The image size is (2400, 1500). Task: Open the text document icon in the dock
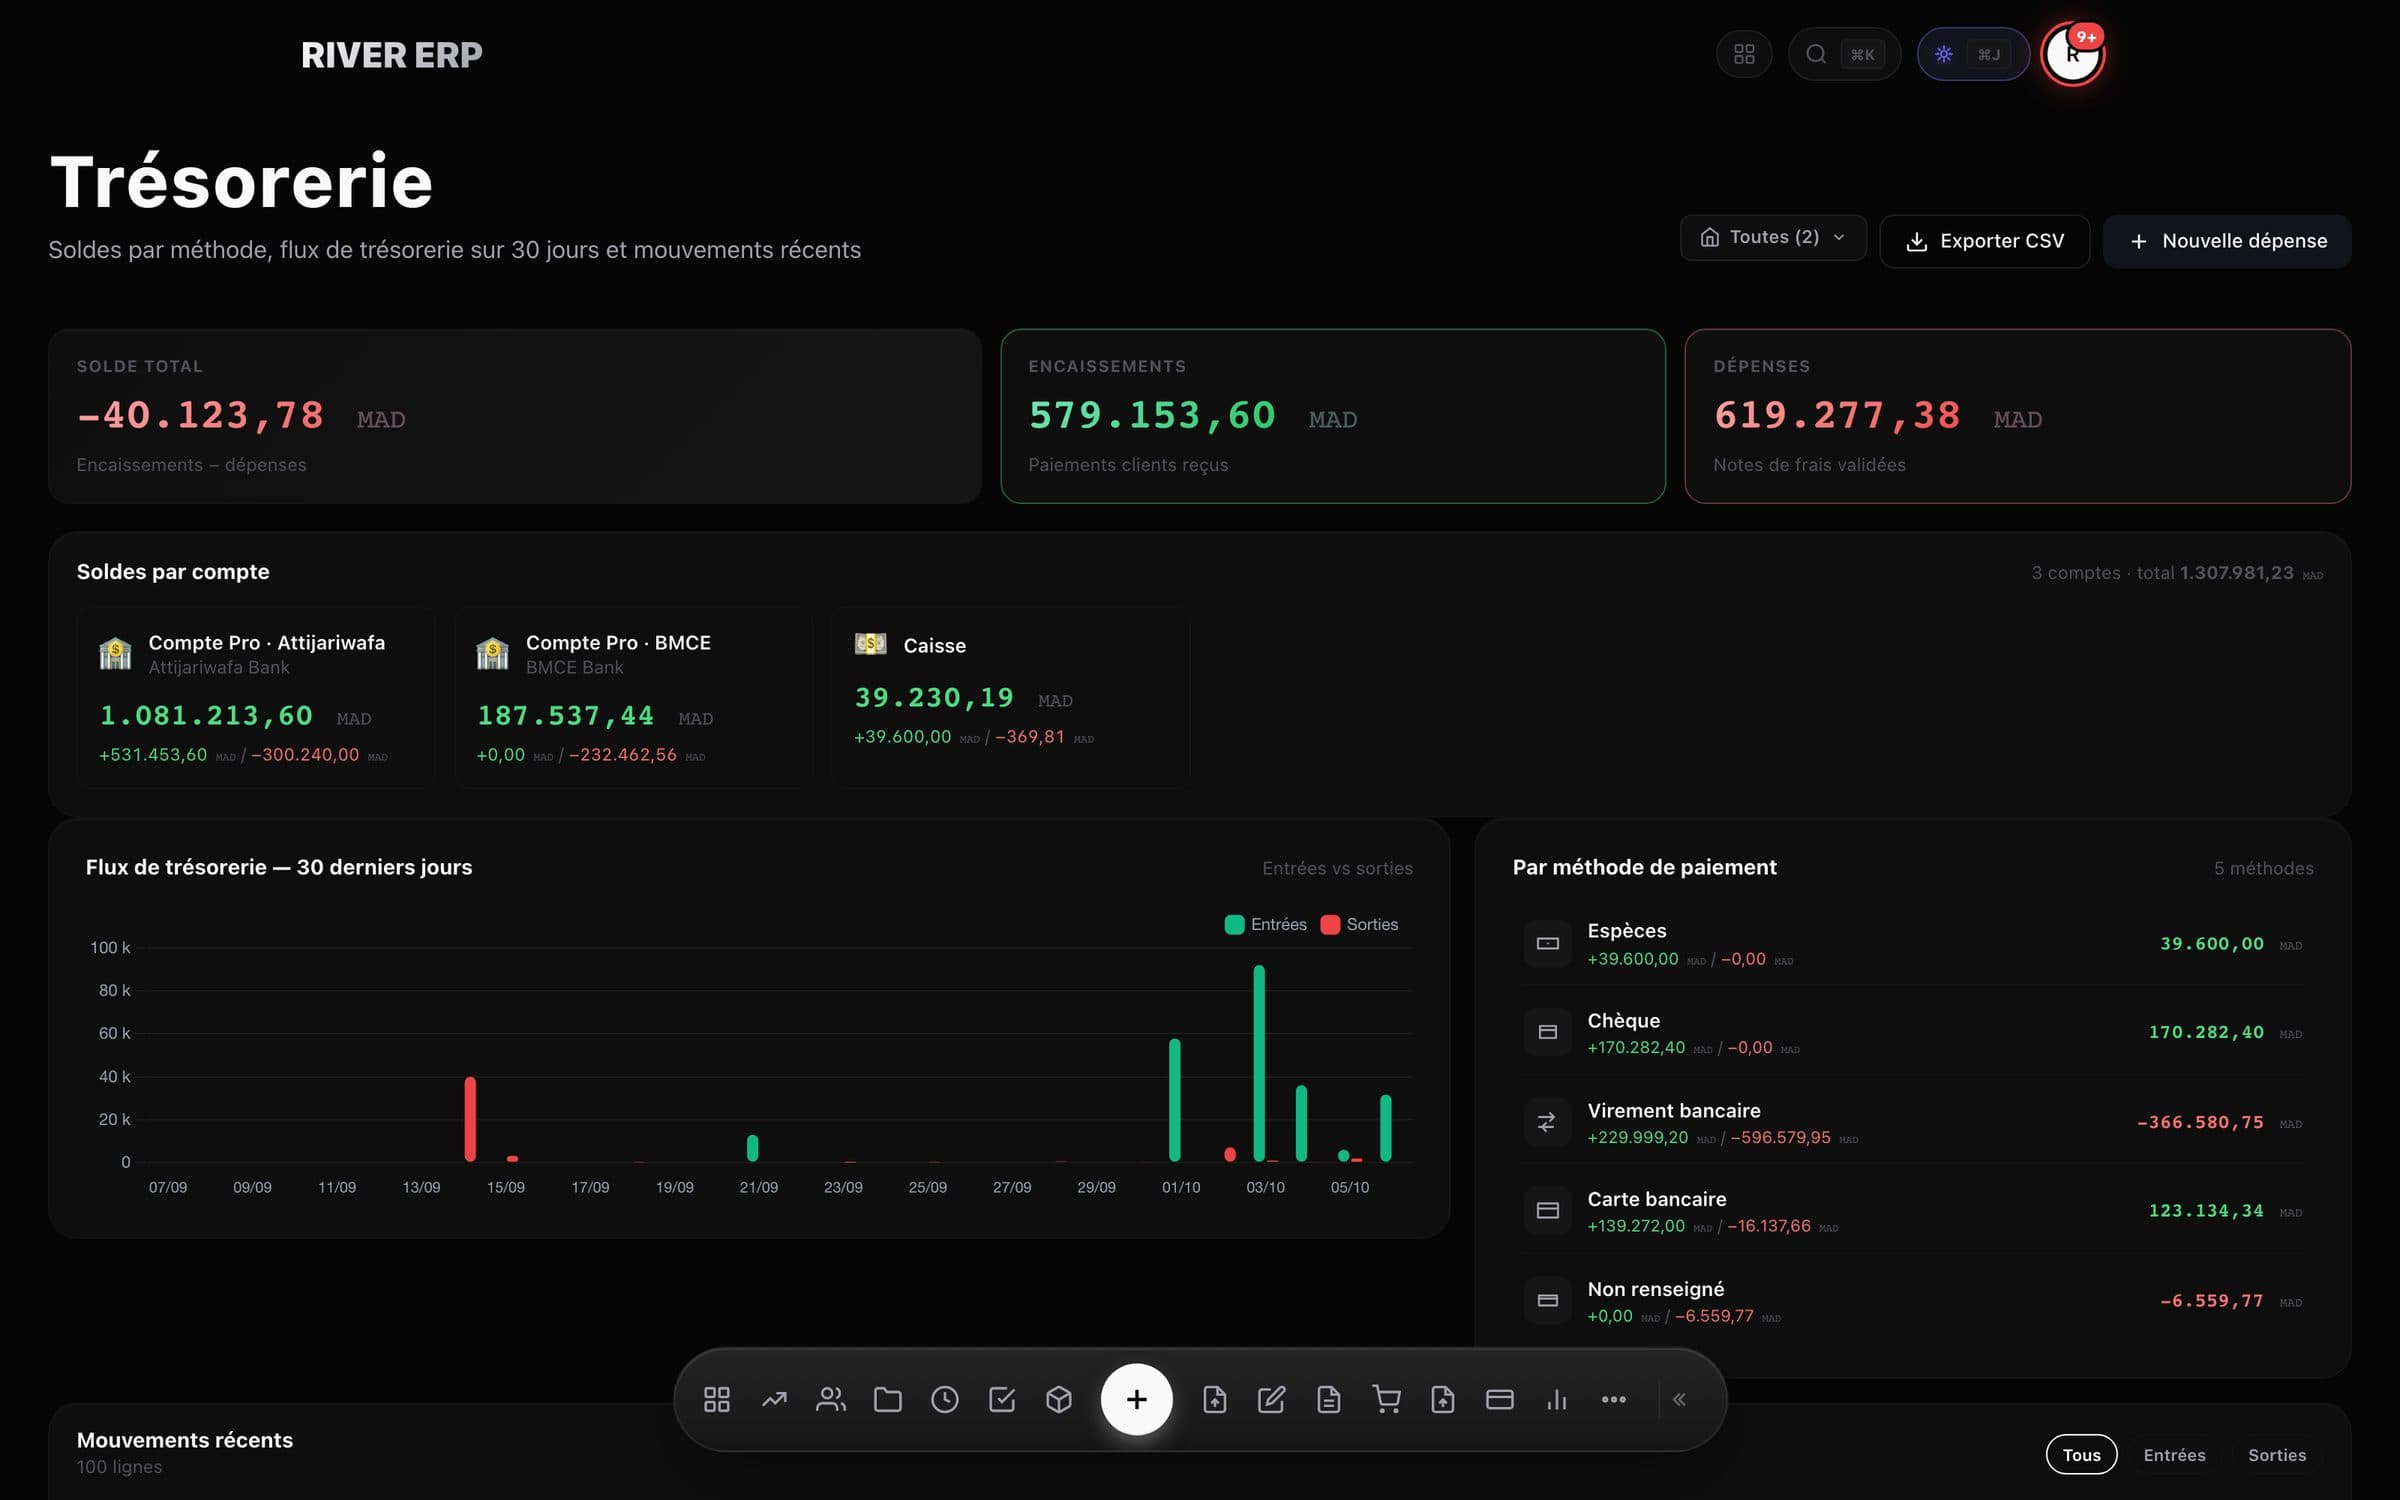click(x=1329, y=1399)
